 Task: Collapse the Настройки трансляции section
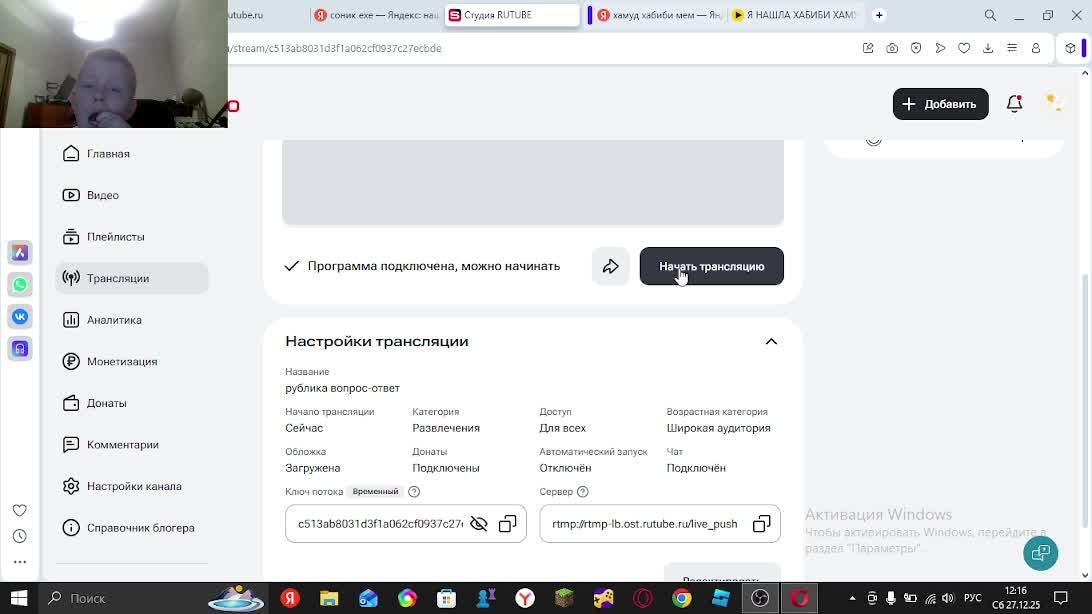(771, 341)
